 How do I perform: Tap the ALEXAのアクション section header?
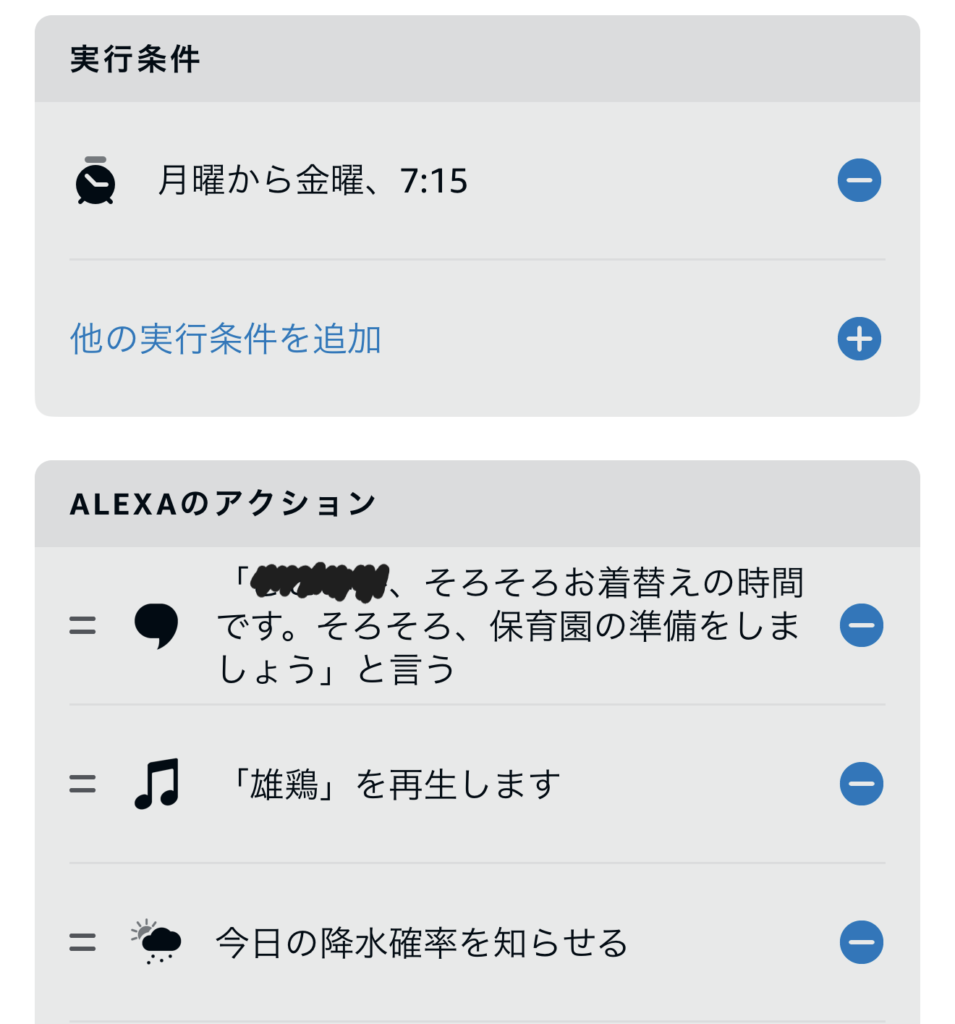223,505
